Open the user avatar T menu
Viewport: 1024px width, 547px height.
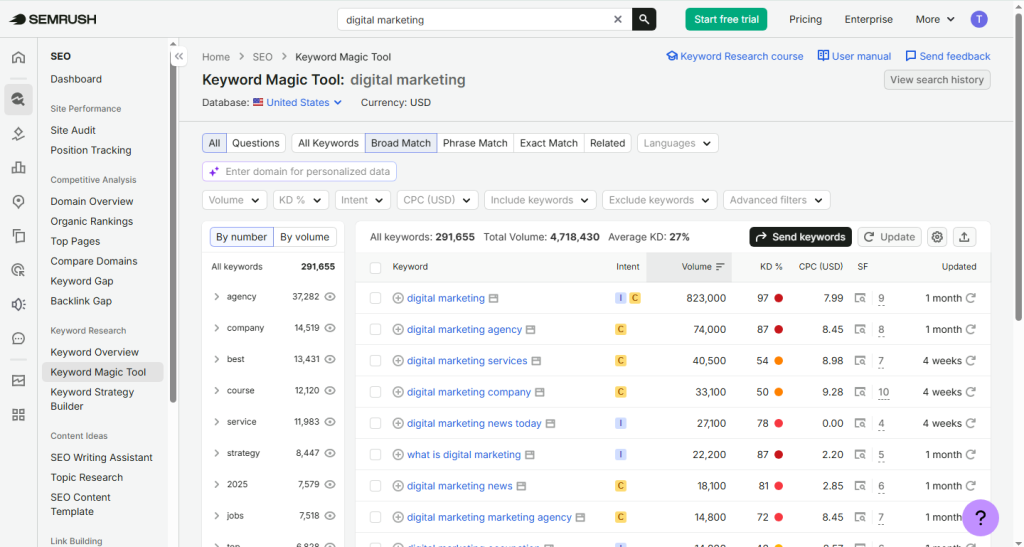[978, 20]
